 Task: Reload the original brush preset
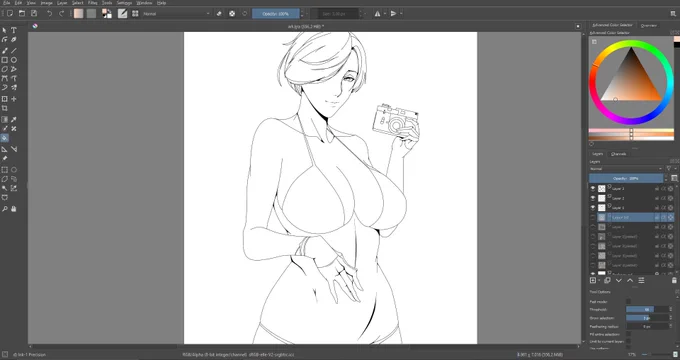pos(245,14)
